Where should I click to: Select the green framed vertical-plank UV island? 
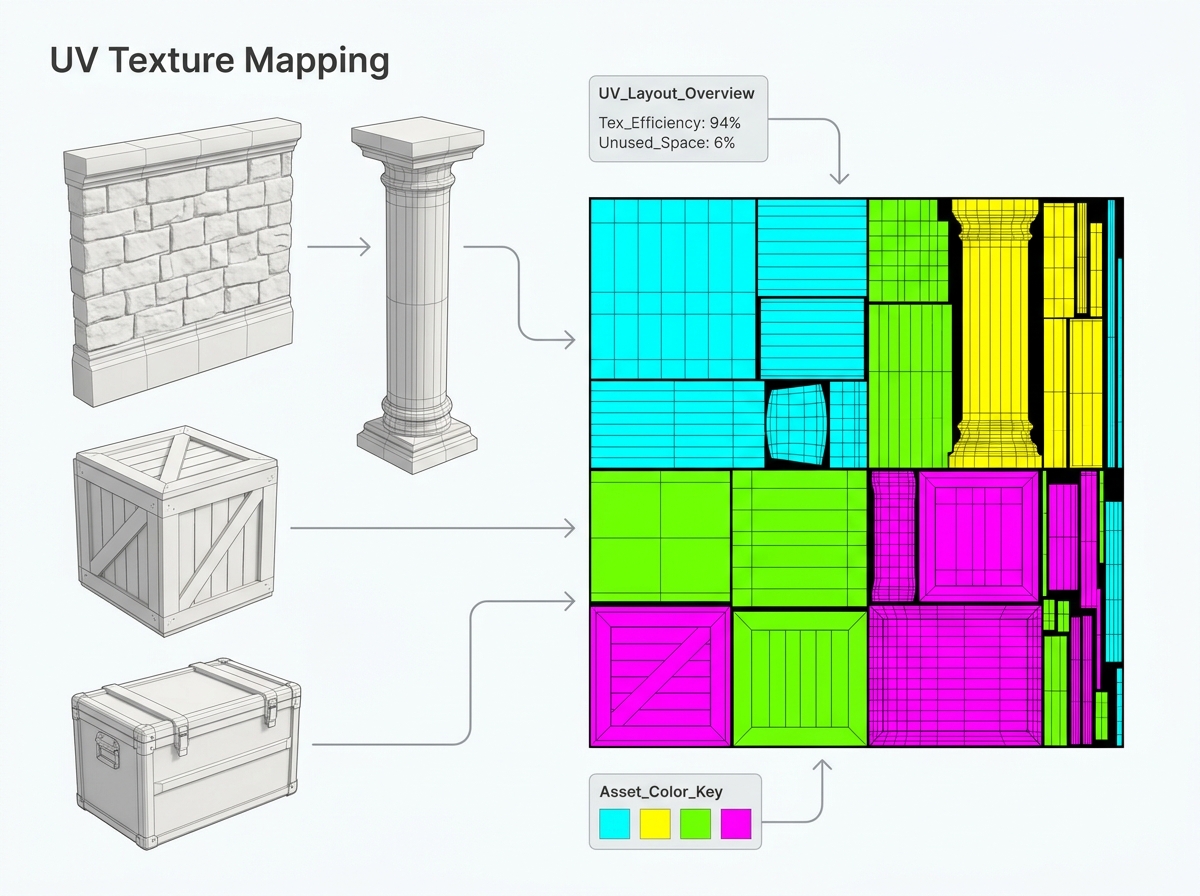(x=800, y=678)
